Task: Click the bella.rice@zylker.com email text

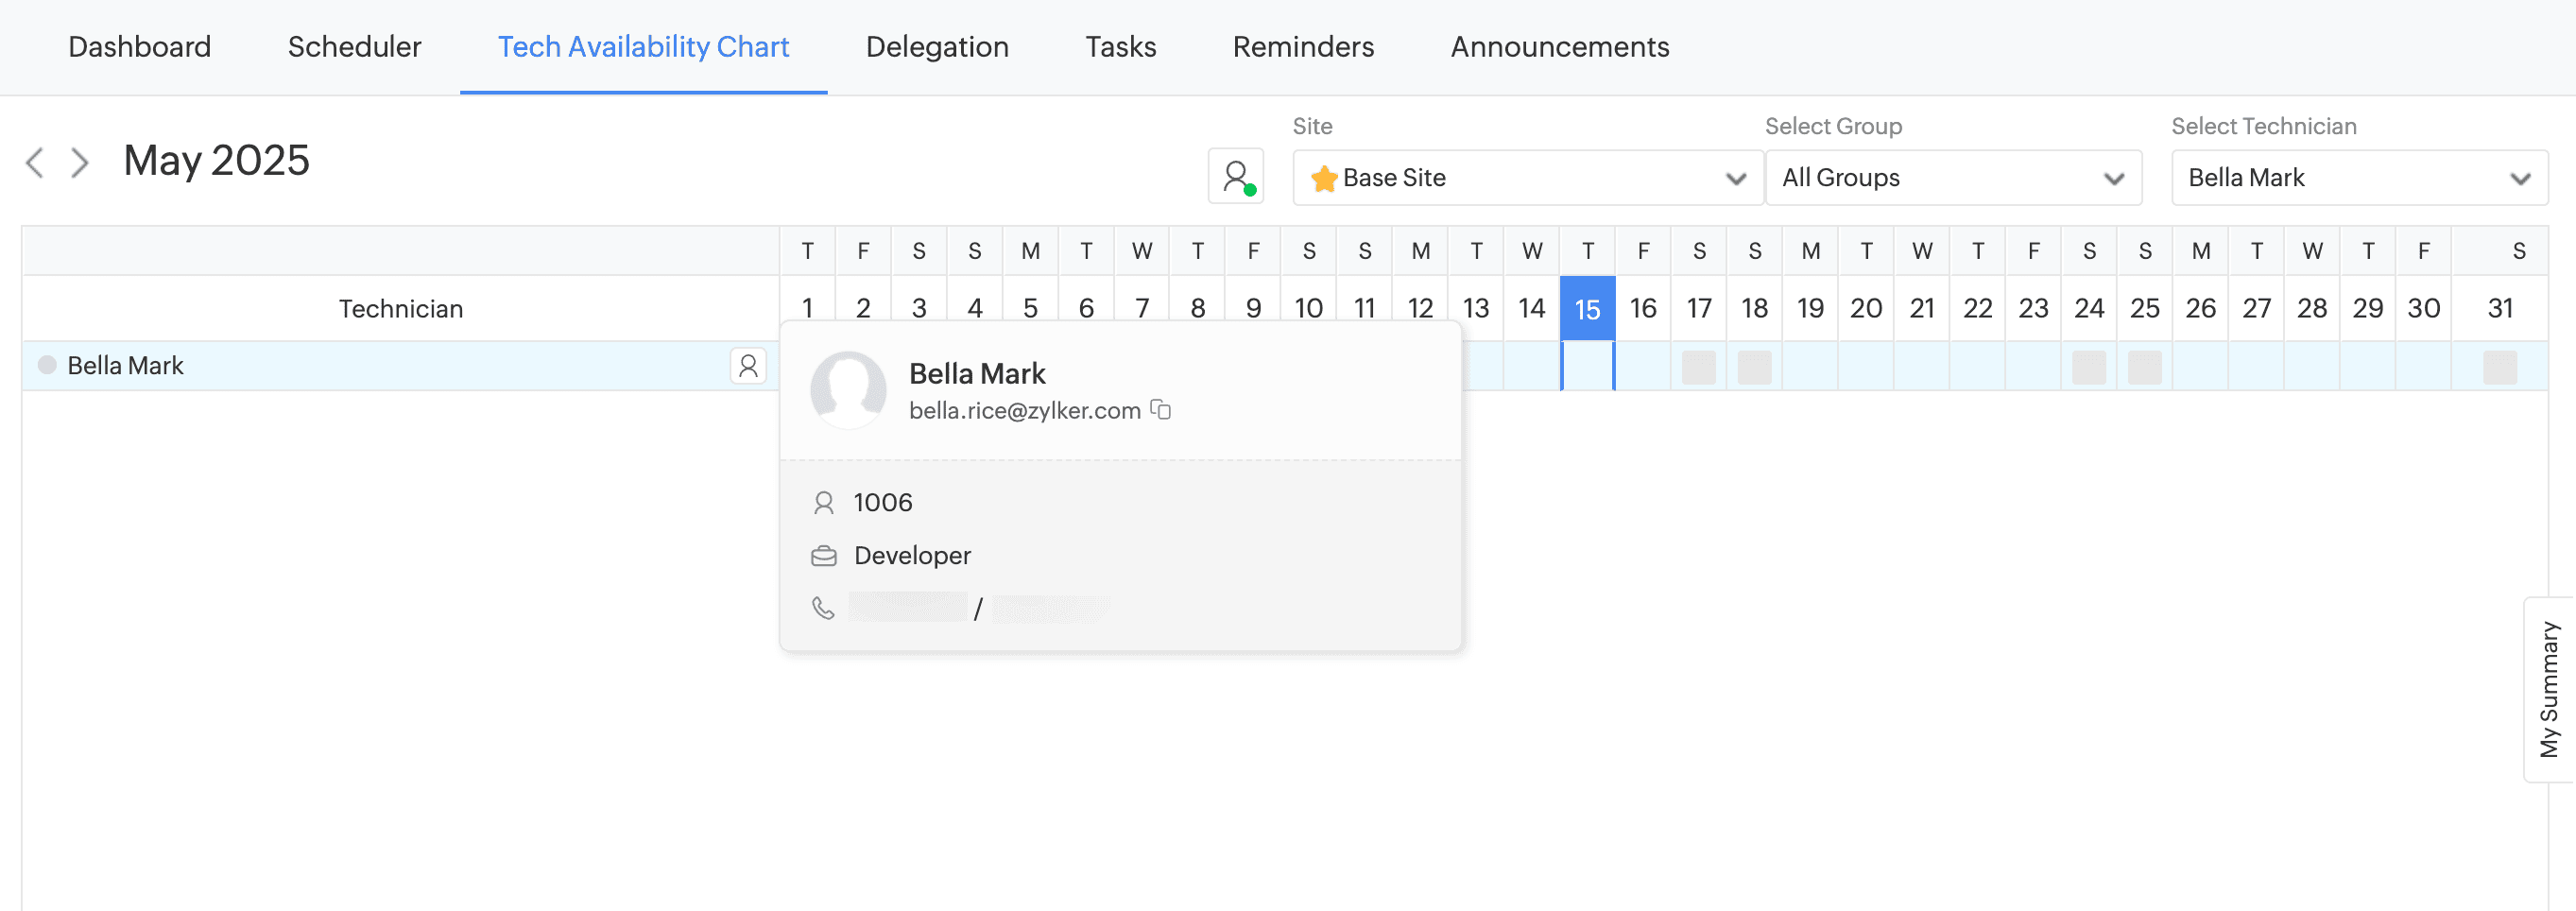Action: (x=1024, y=411)
